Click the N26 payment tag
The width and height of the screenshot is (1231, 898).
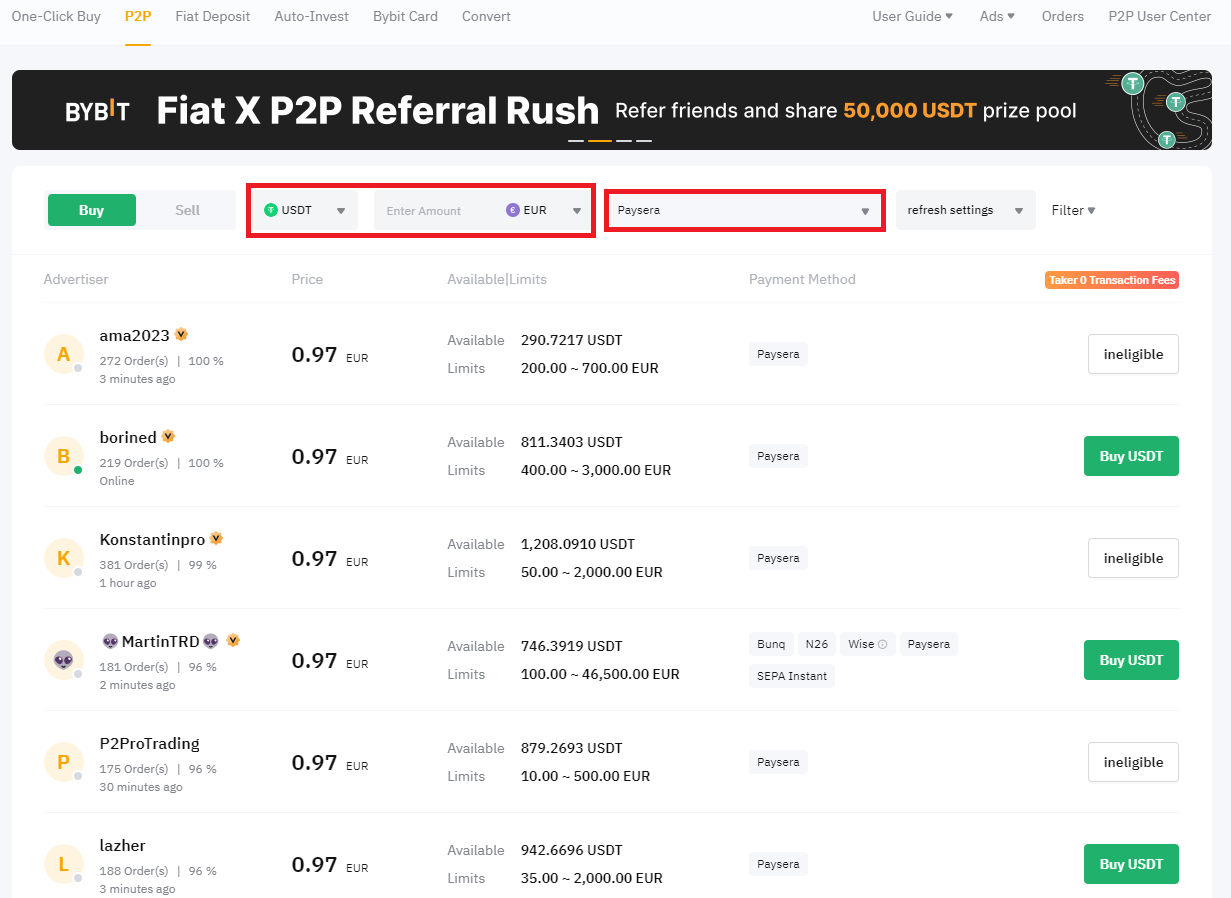pos(817,644)
